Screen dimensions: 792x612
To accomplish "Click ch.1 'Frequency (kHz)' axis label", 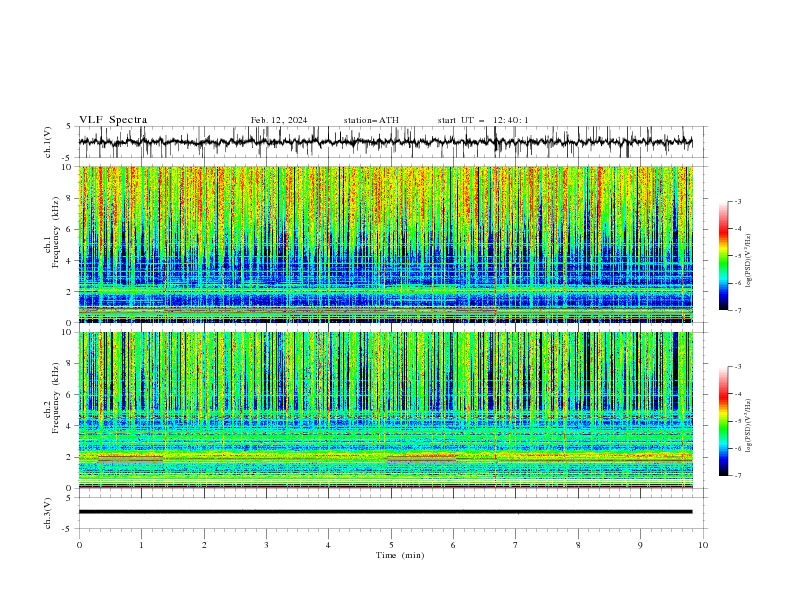I will 57,230.
